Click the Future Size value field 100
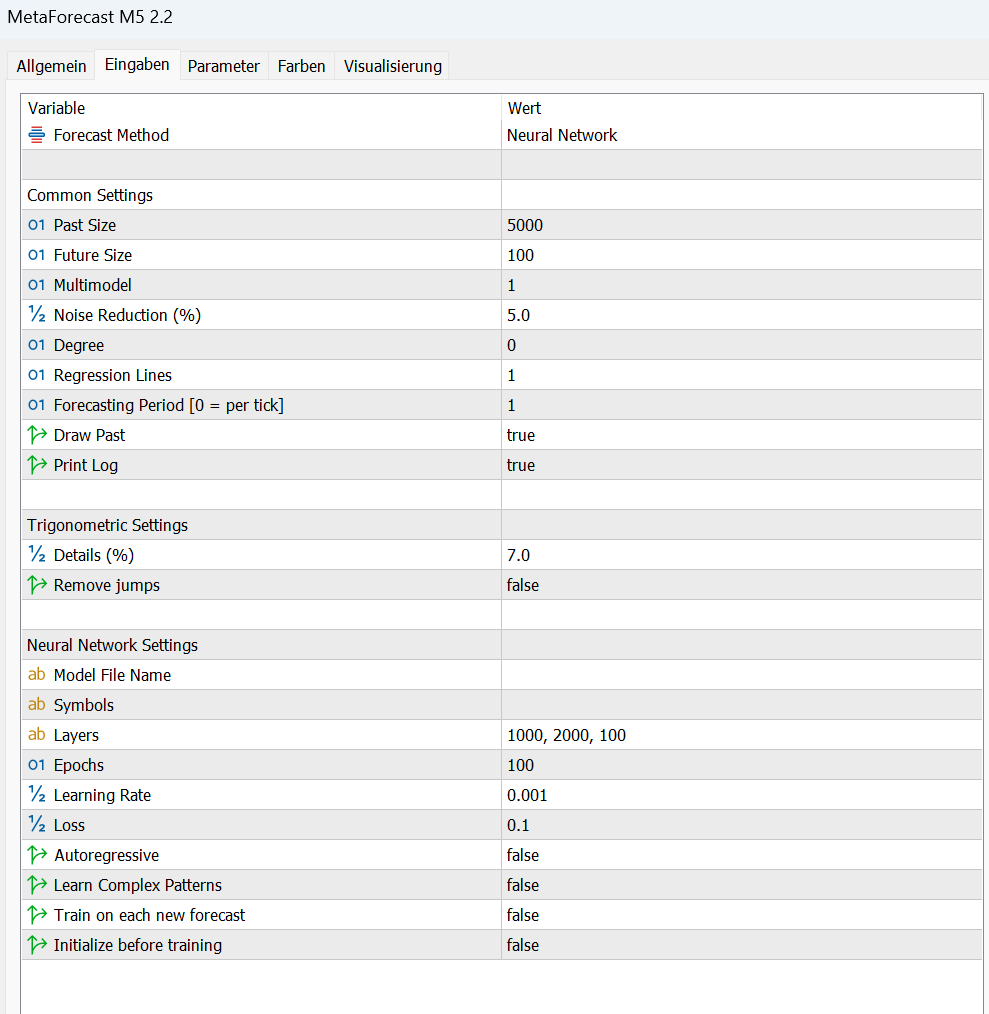Screen dimensions: 989x1014 tap(521, 255)
